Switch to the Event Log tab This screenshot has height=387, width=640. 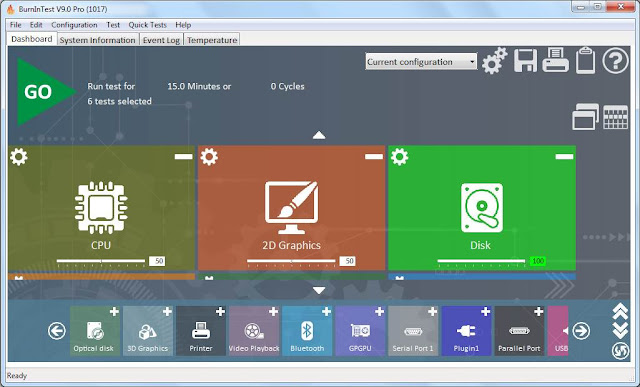pos(161,40)
